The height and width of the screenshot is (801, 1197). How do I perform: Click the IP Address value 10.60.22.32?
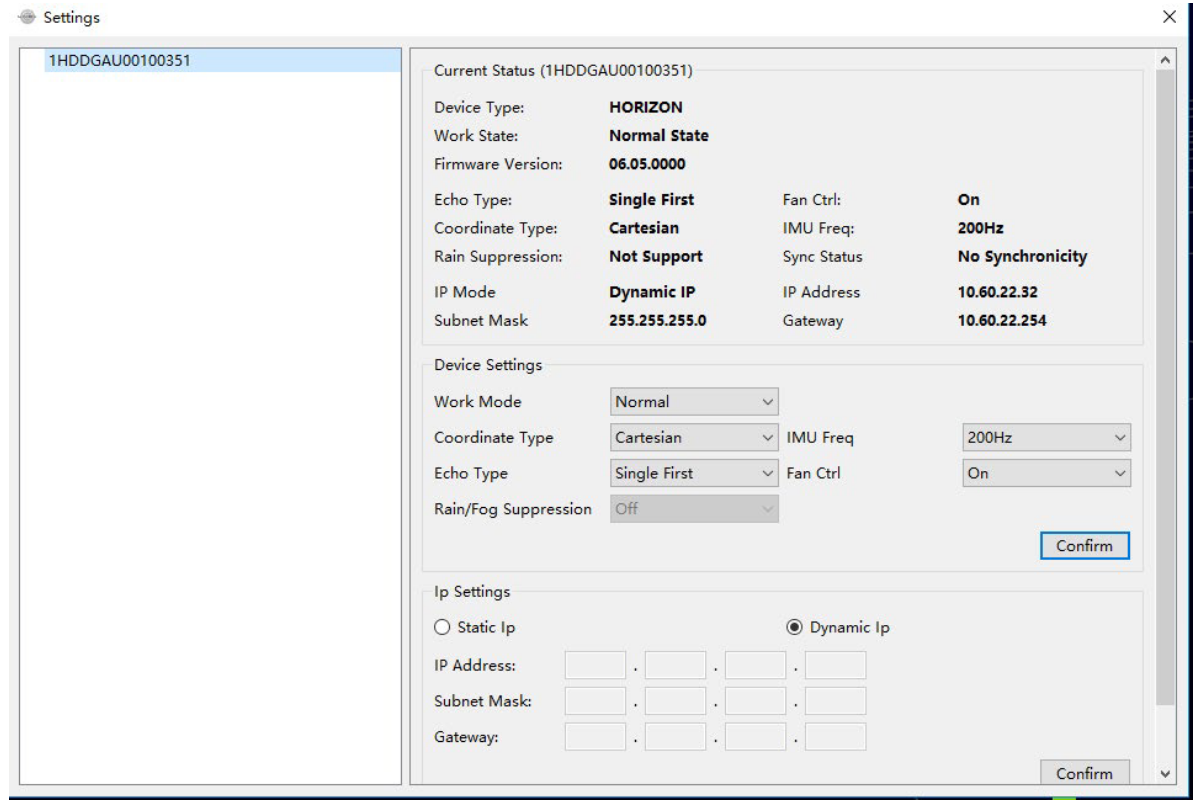tap(997, 292)
